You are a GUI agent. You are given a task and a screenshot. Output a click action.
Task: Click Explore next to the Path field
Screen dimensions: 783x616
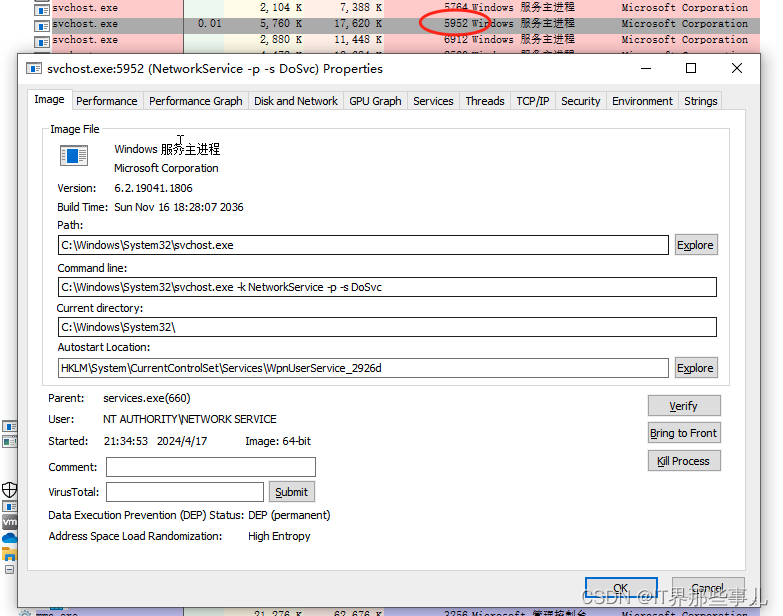(x=696, y=245)
